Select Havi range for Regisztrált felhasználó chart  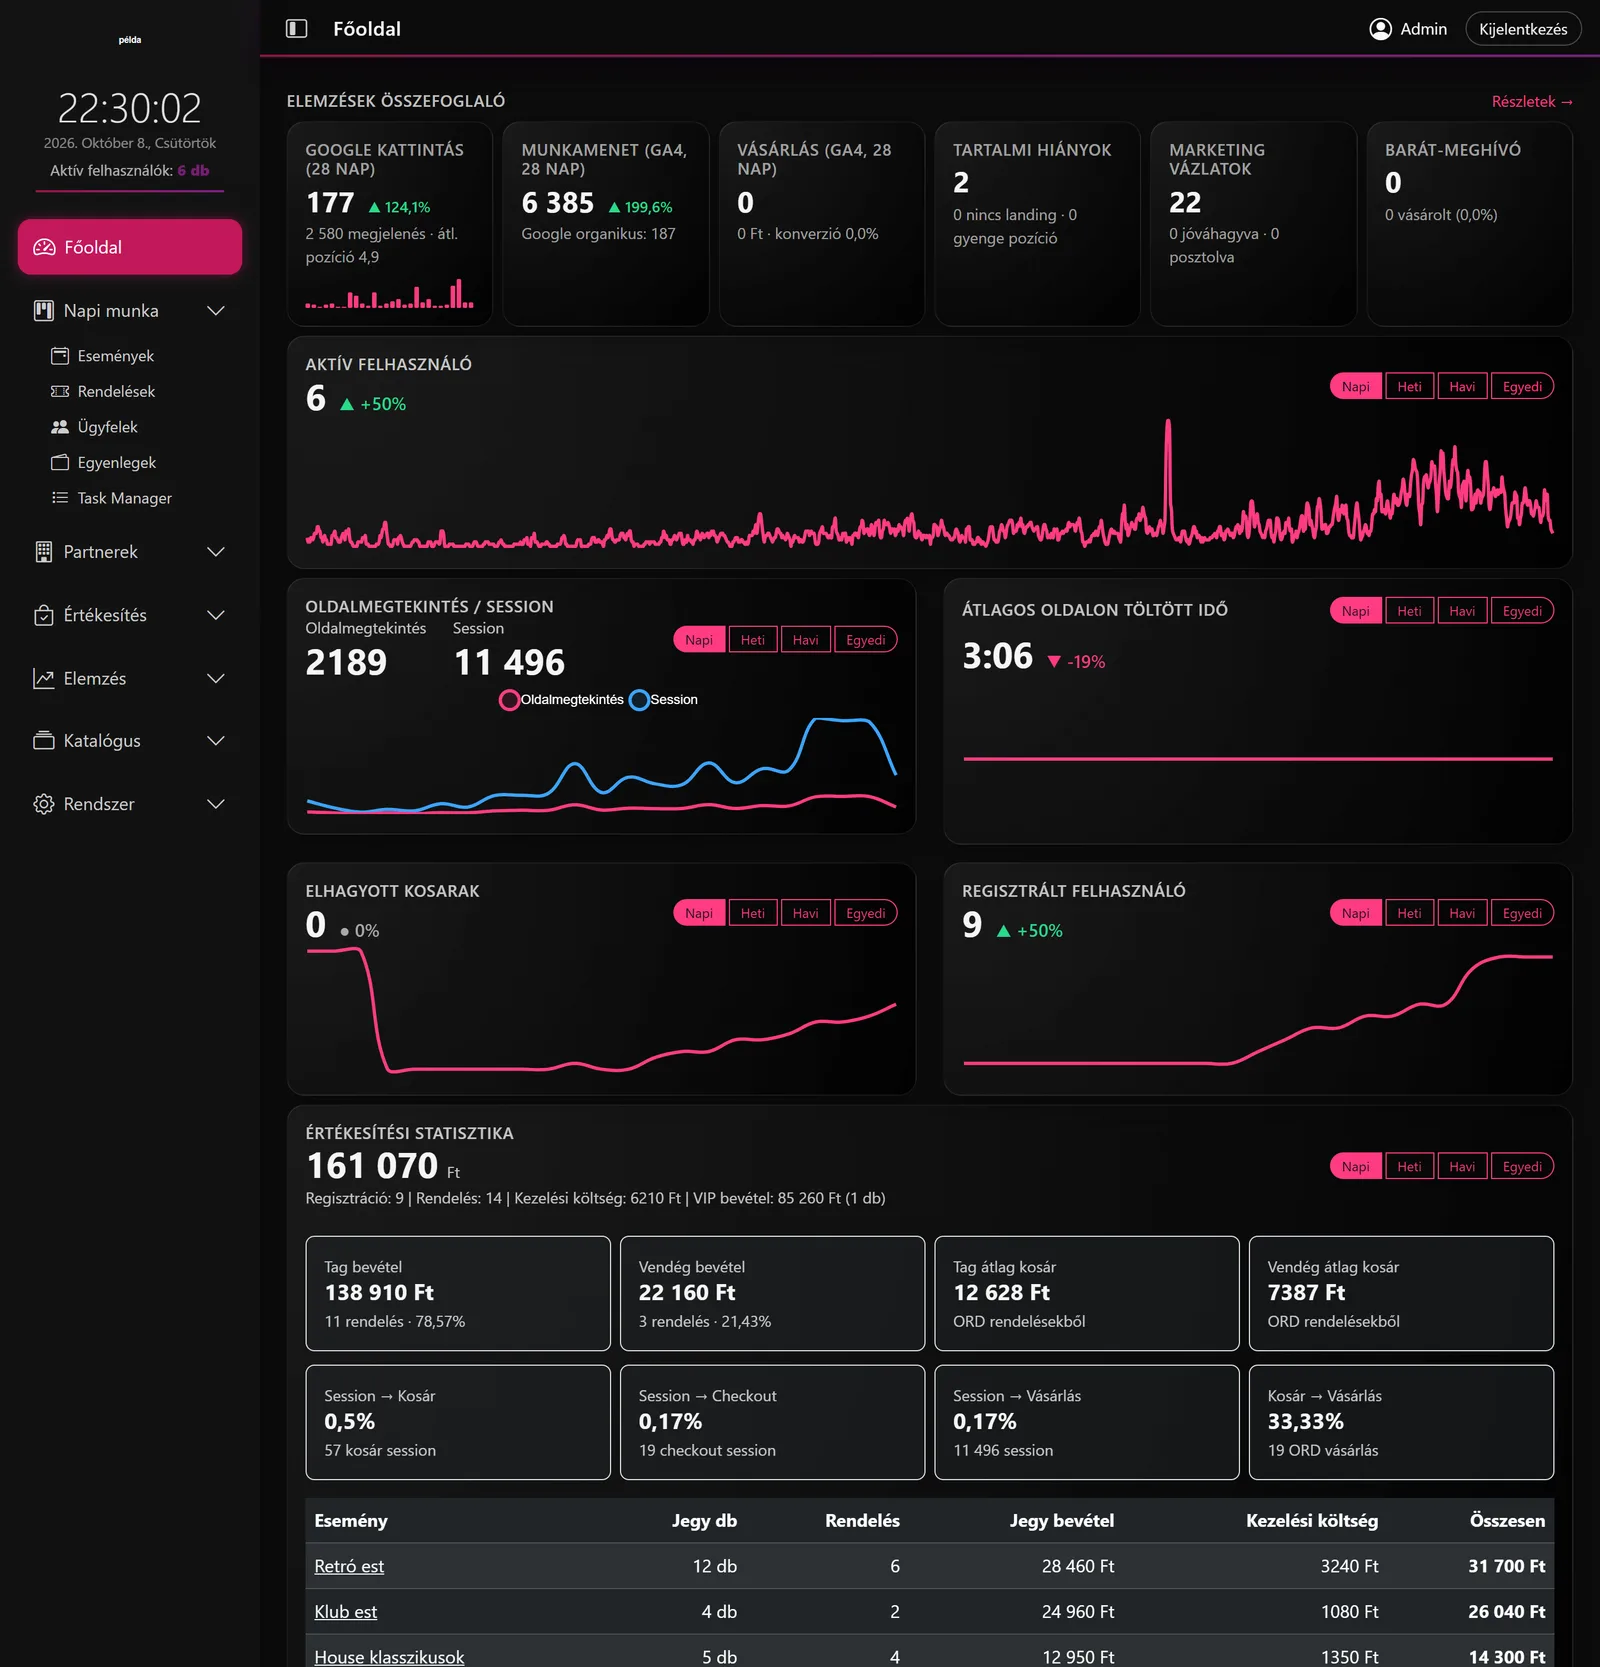click(1462, 913)
